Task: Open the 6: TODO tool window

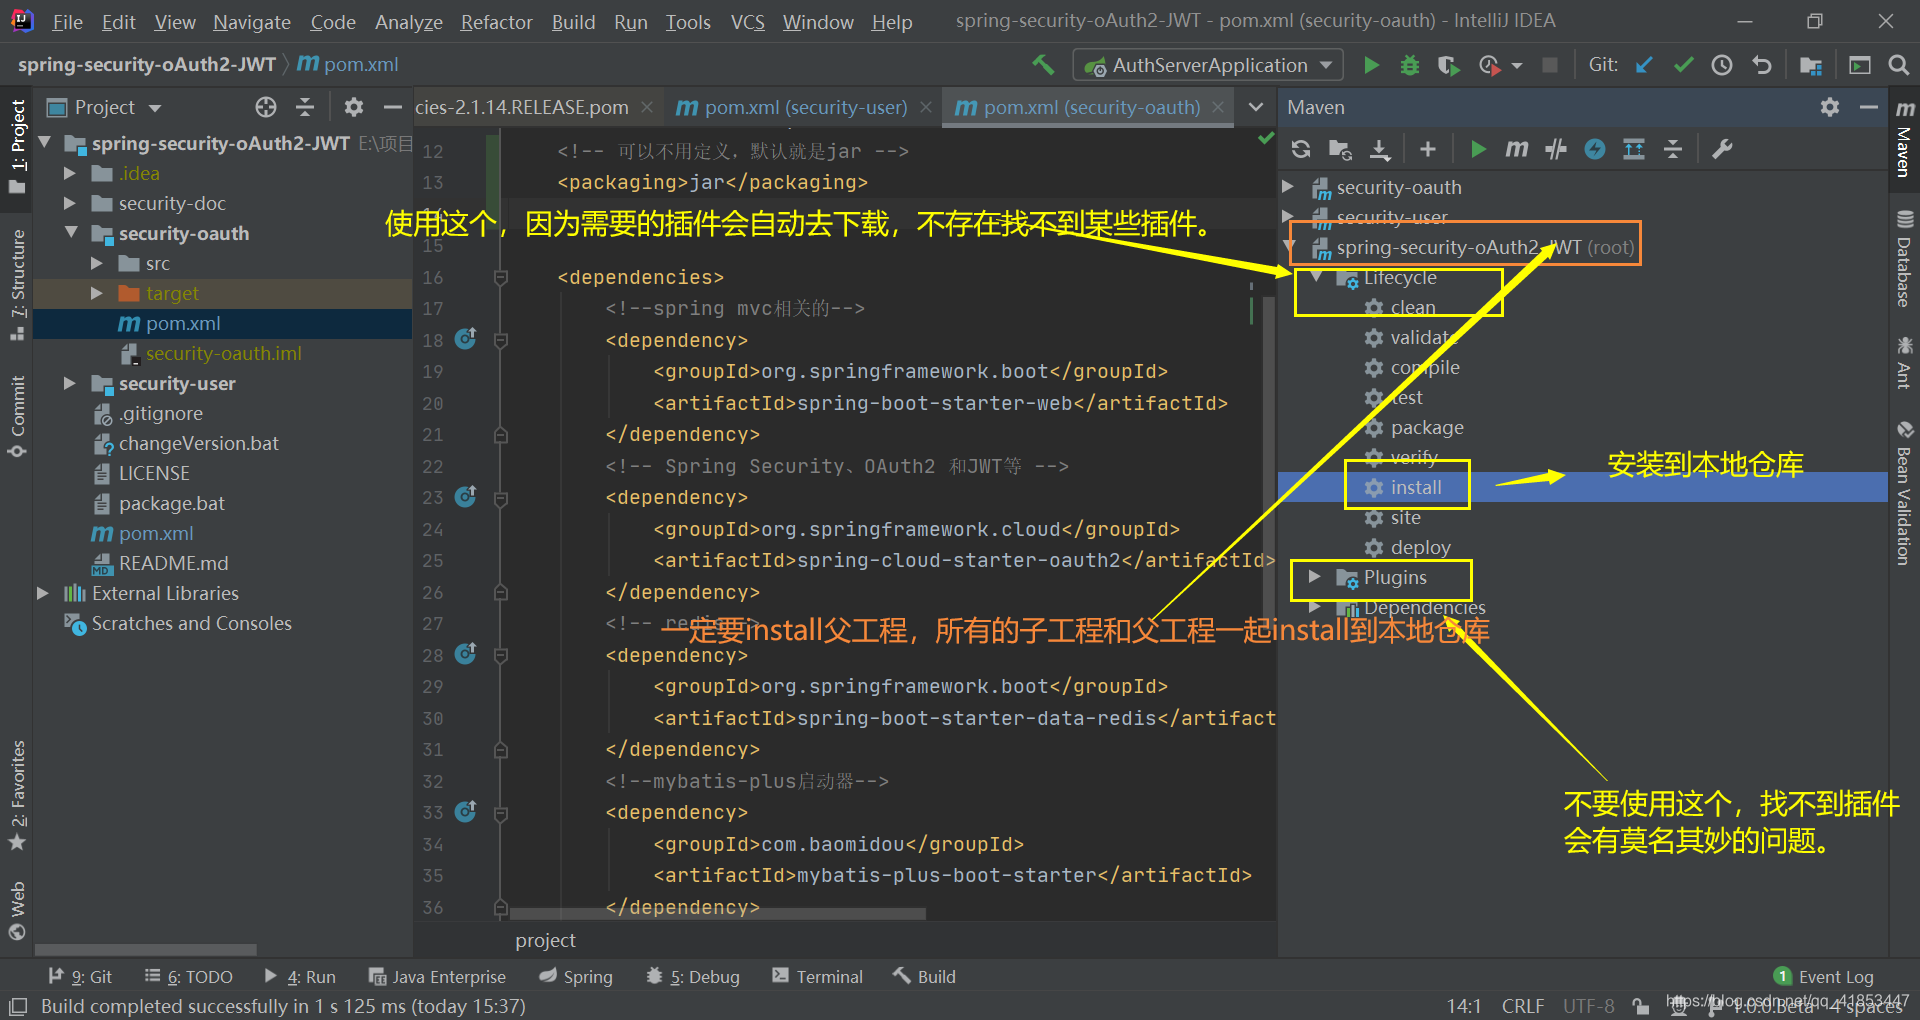Action: pyautogui.click(x=188, y=977)
